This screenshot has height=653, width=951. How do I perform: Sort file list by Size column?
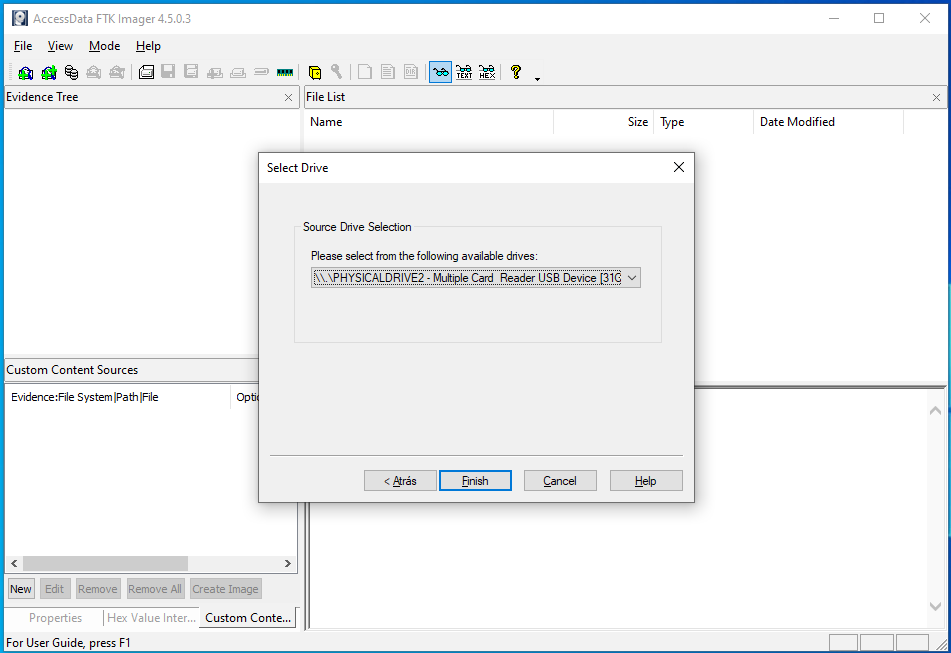tap(604, 122)
